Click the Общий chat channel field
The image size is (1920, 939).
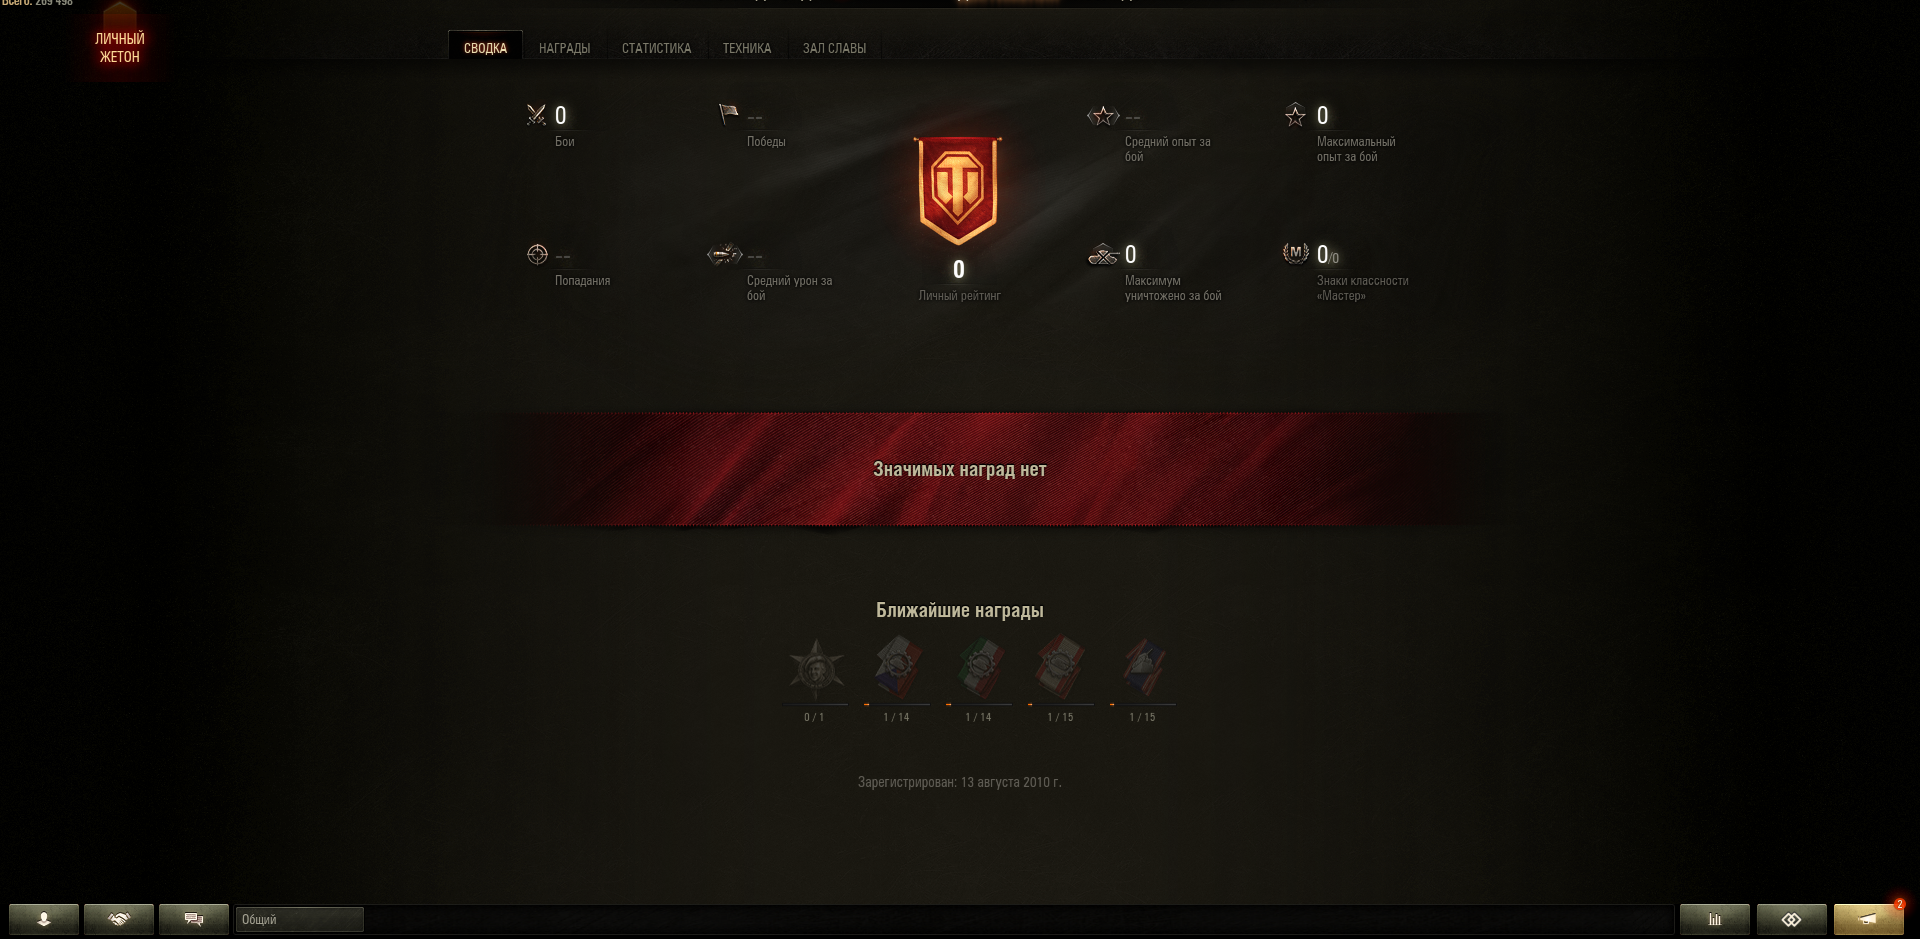point(299,920)
